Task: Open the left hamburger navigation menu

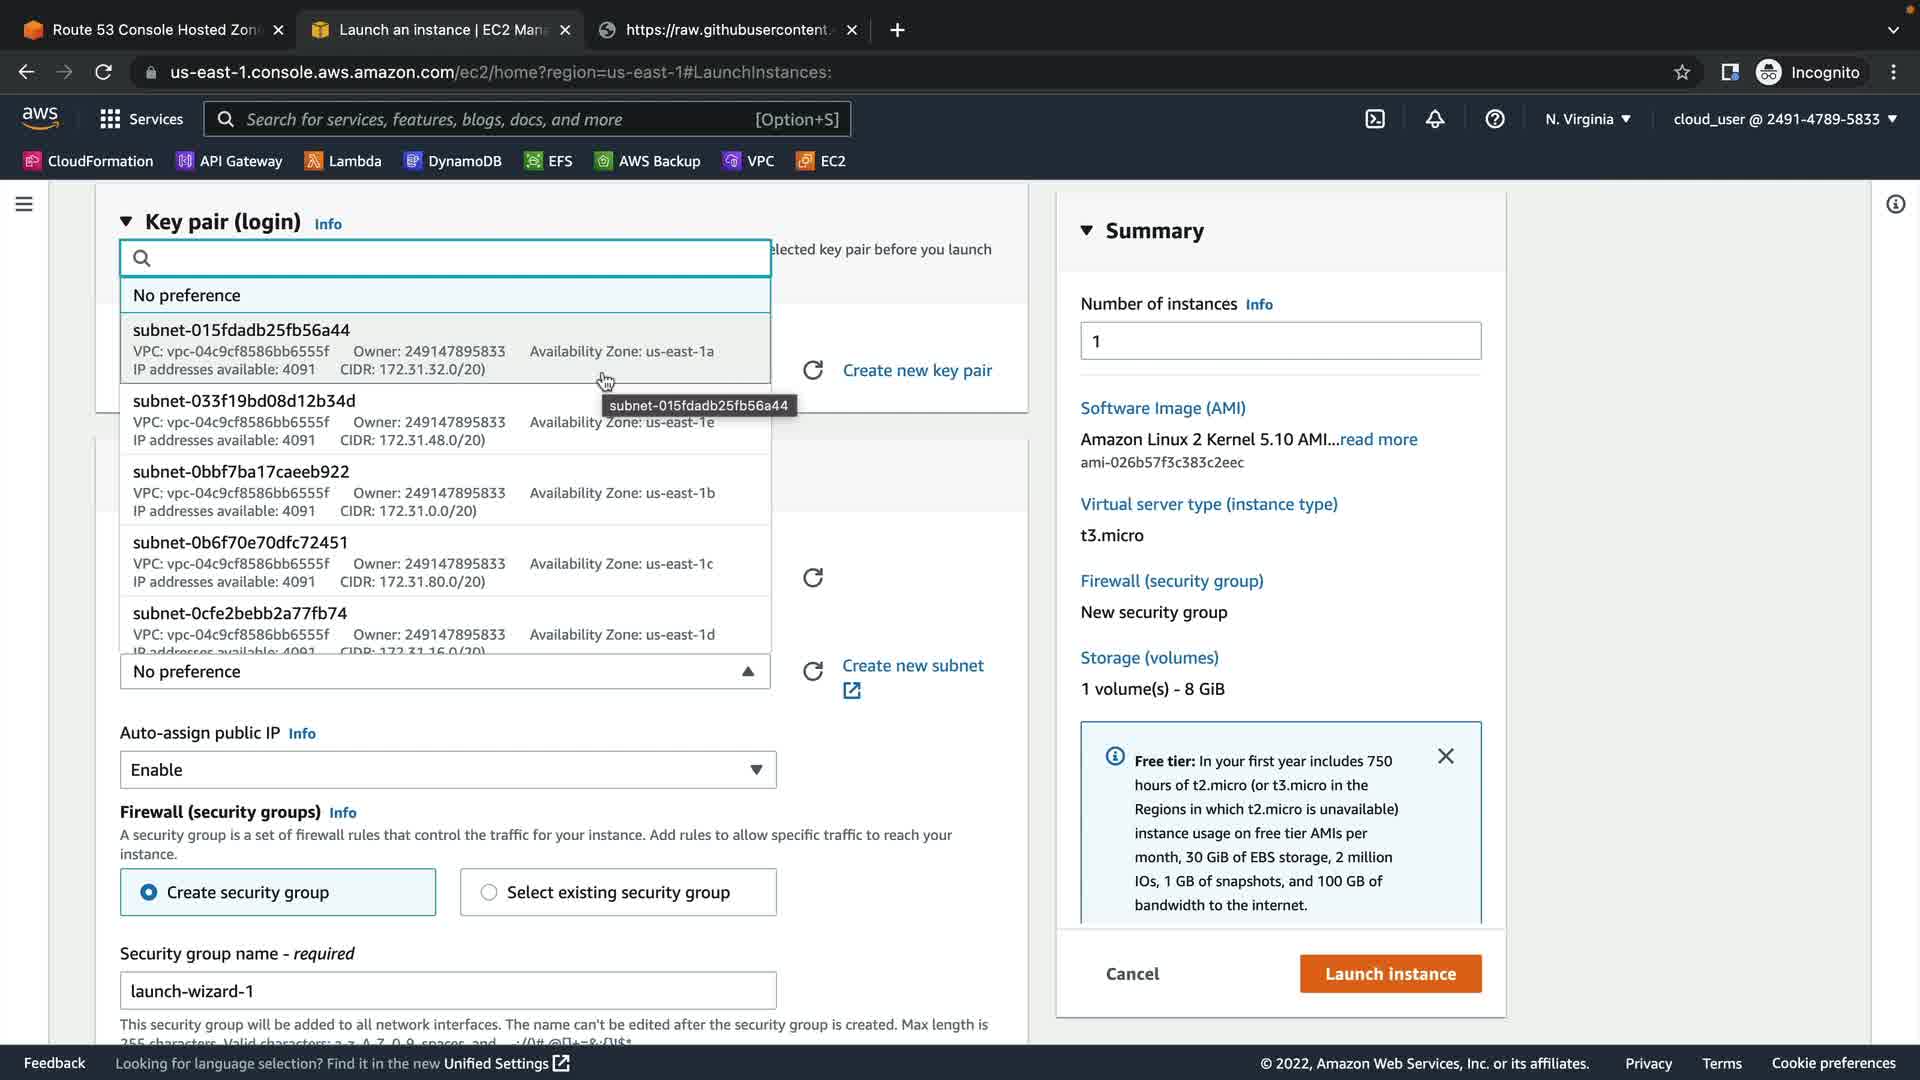Action: click(24, 204)
